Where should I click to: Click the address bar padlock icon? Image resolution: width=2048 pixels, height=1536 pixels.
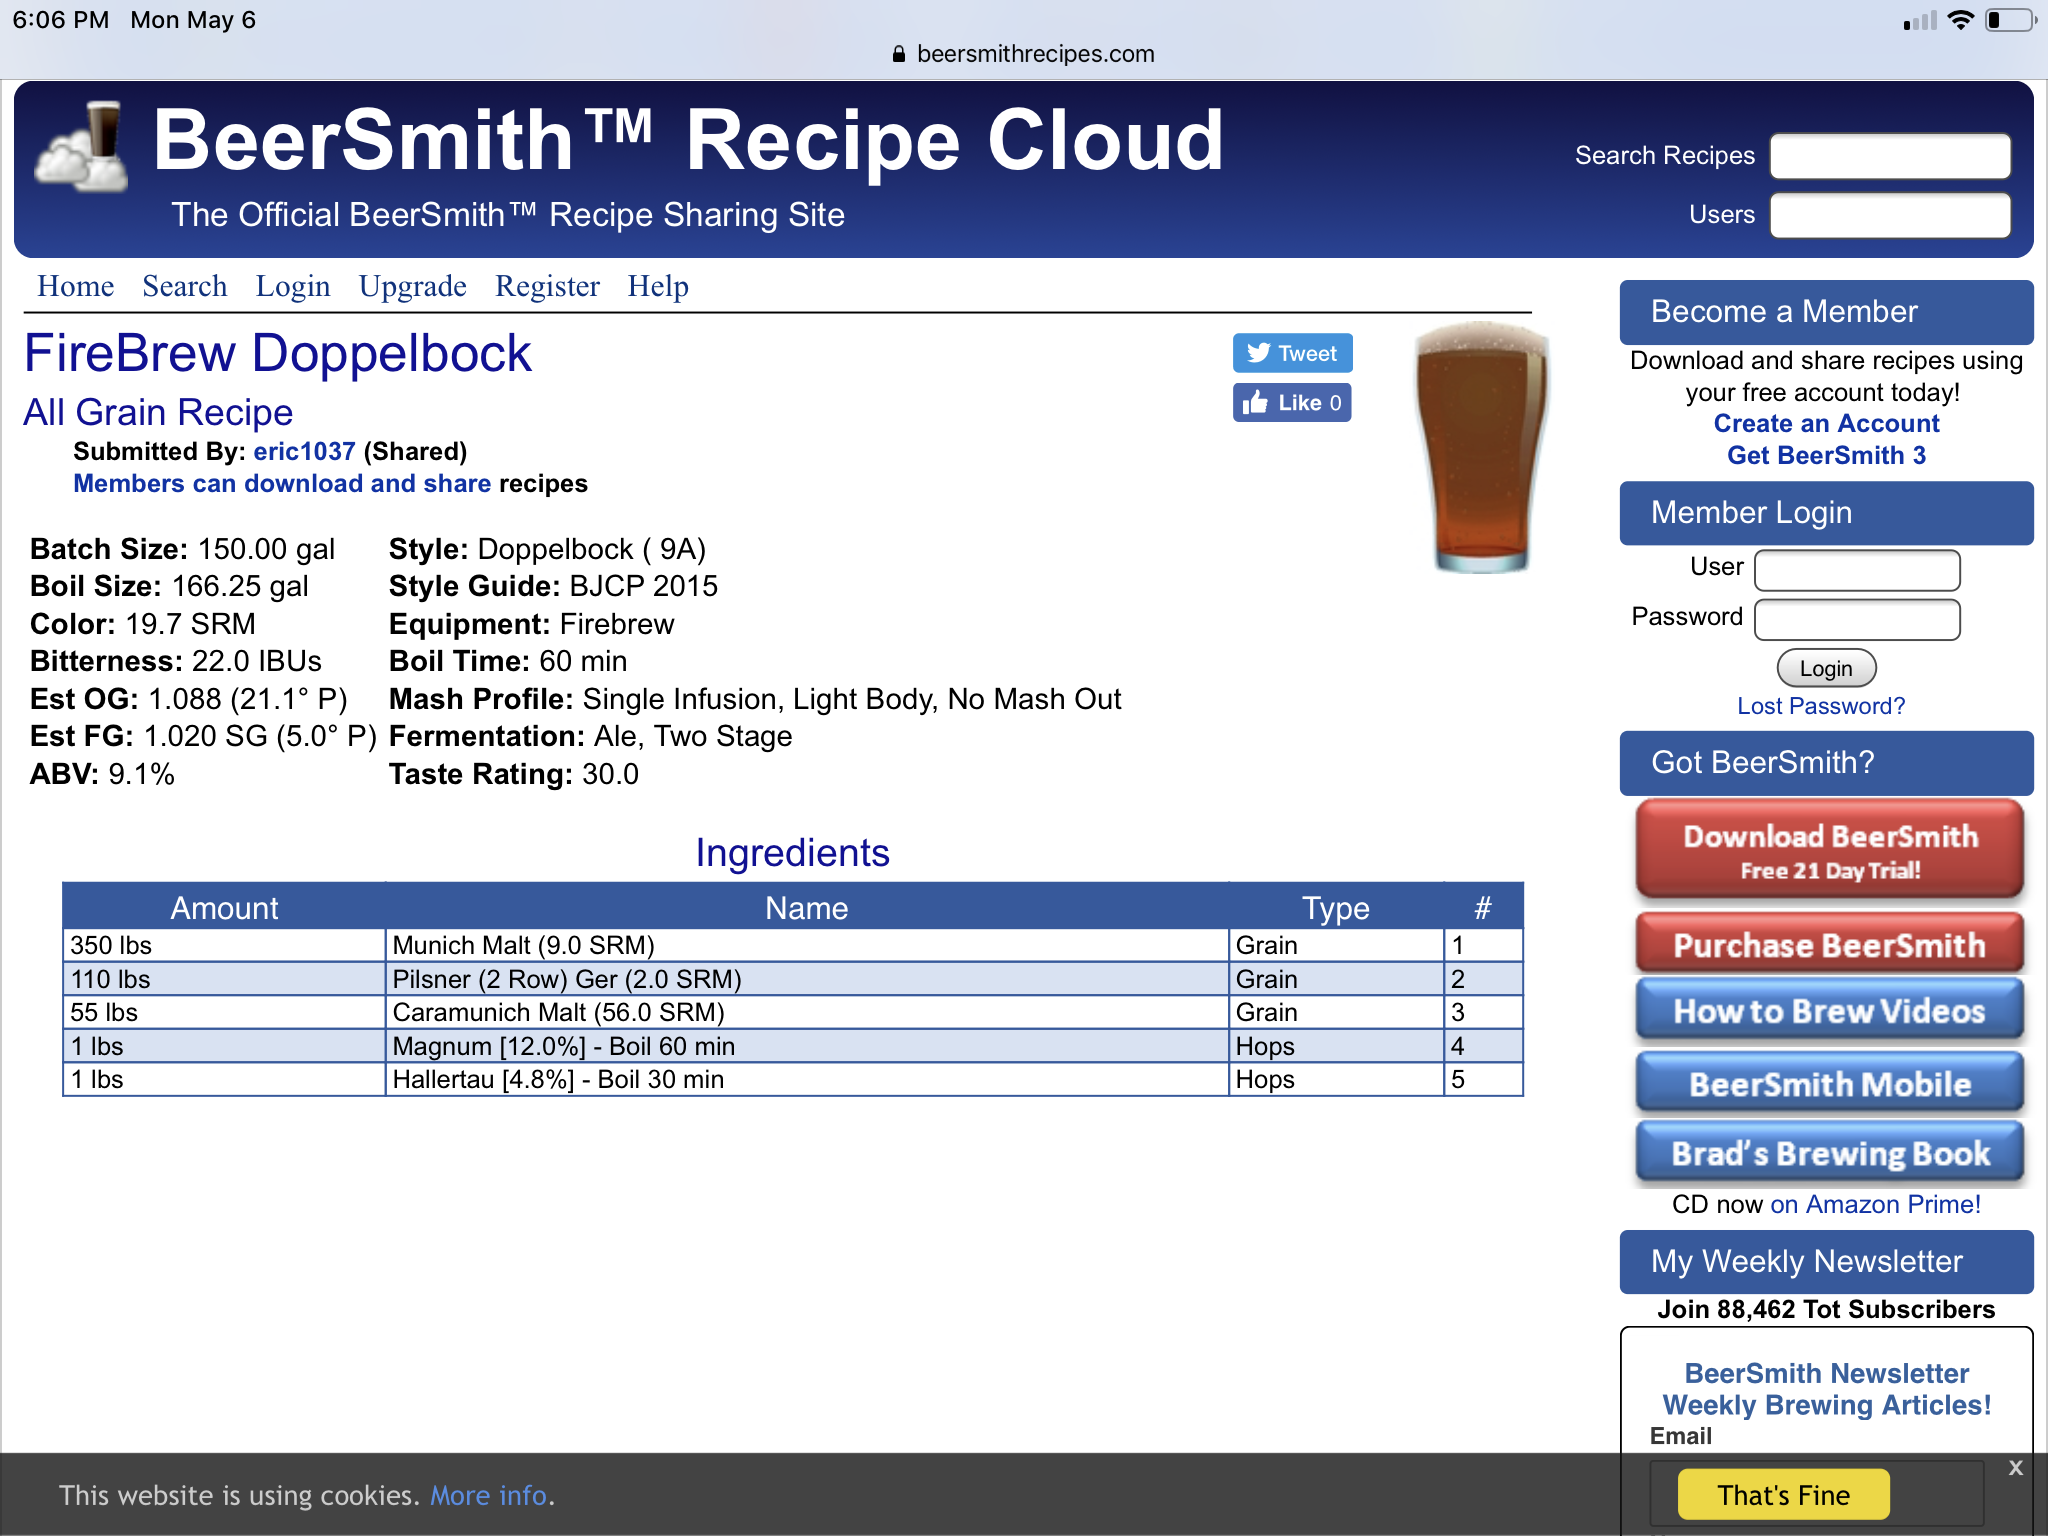point(899,54)
